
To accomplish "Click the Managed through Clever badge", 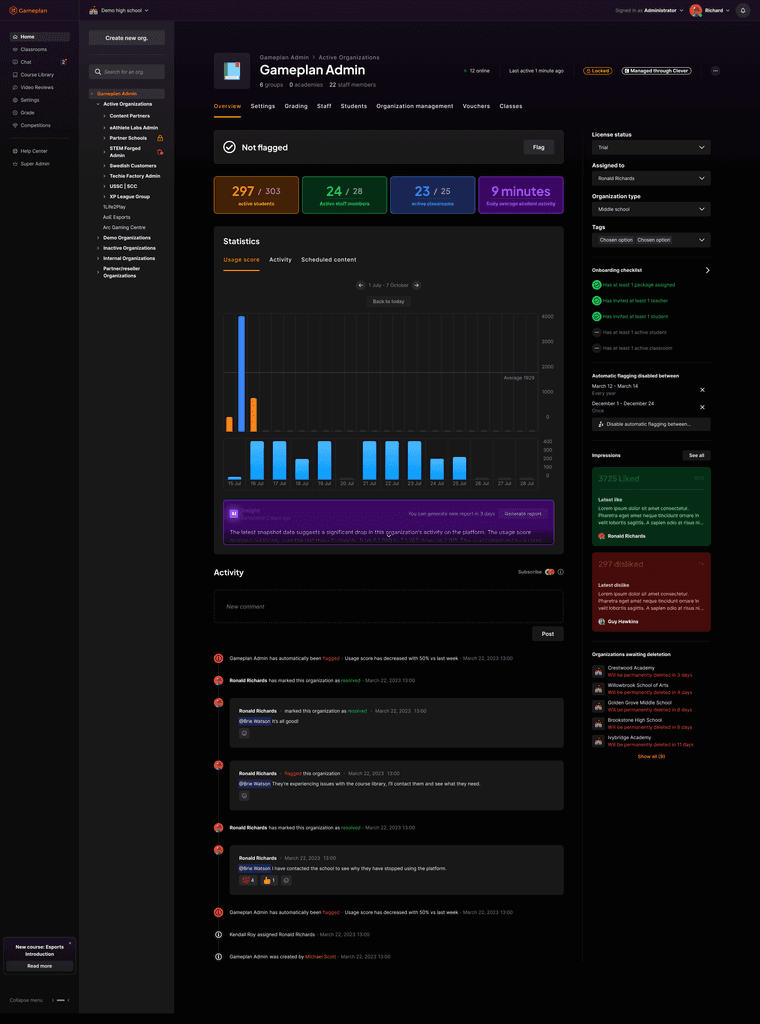I will point(656,71).
